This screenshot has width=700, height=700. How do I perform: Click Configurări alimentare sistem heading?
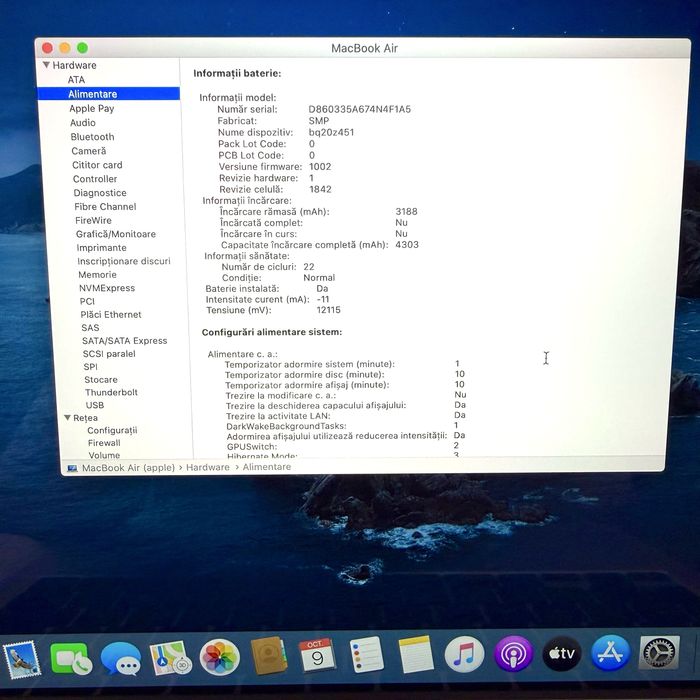272,332
